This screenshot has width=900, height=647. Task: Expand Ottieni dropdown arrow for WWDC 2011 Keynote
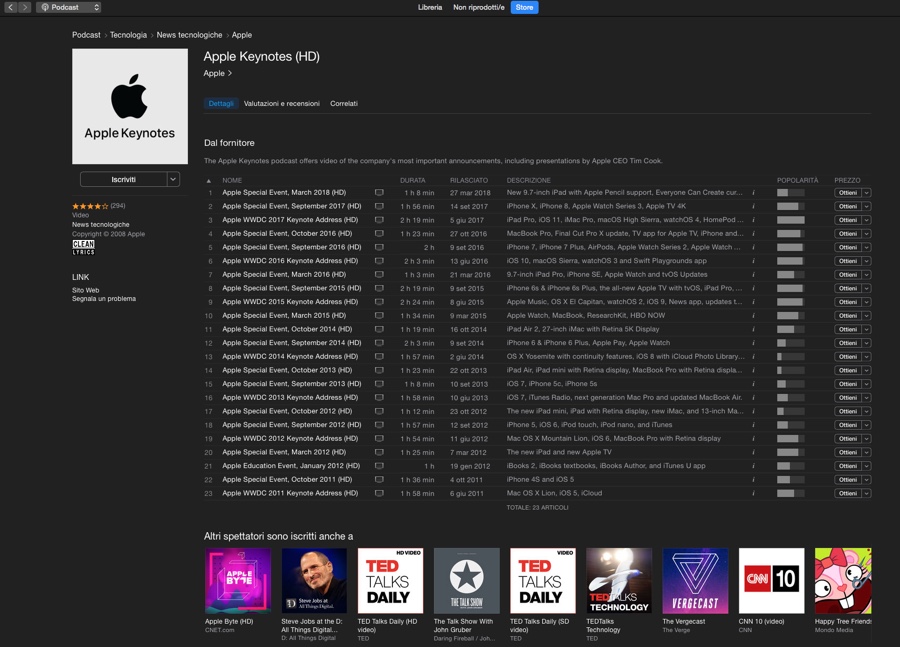[x=867, y=493]
